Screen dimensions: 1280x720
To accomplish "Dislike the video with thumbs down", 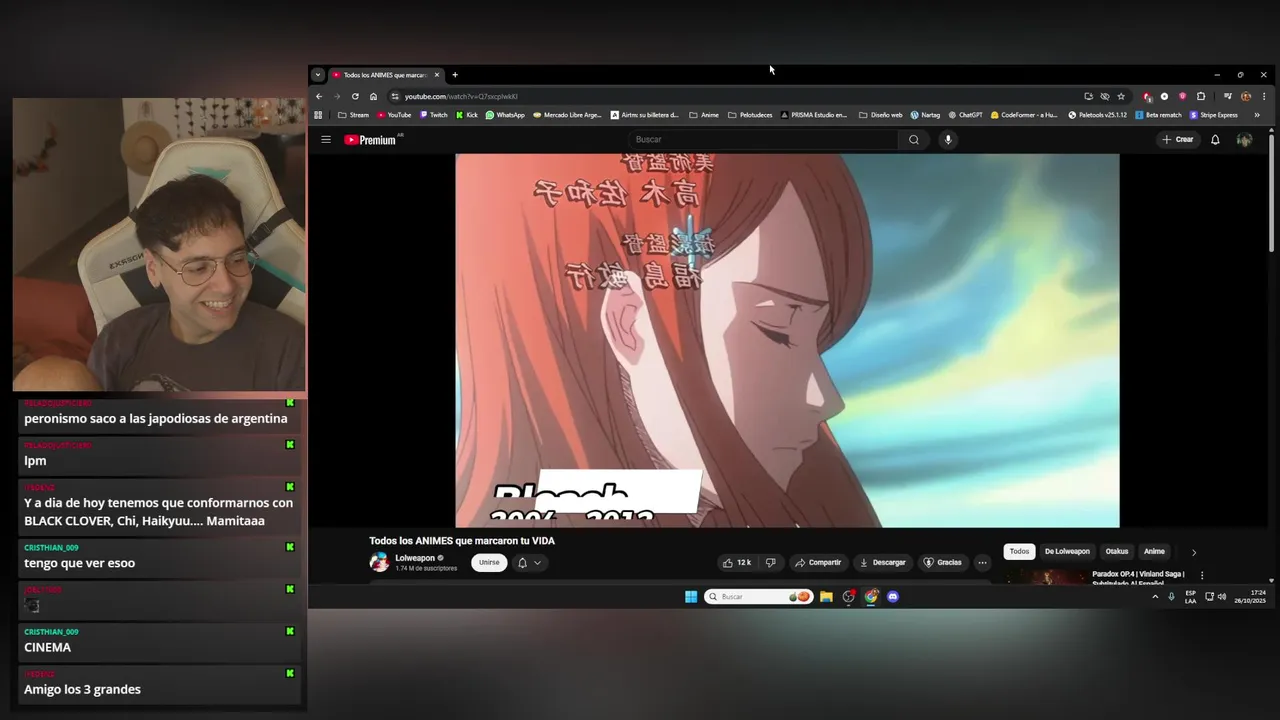I will 770,563.
